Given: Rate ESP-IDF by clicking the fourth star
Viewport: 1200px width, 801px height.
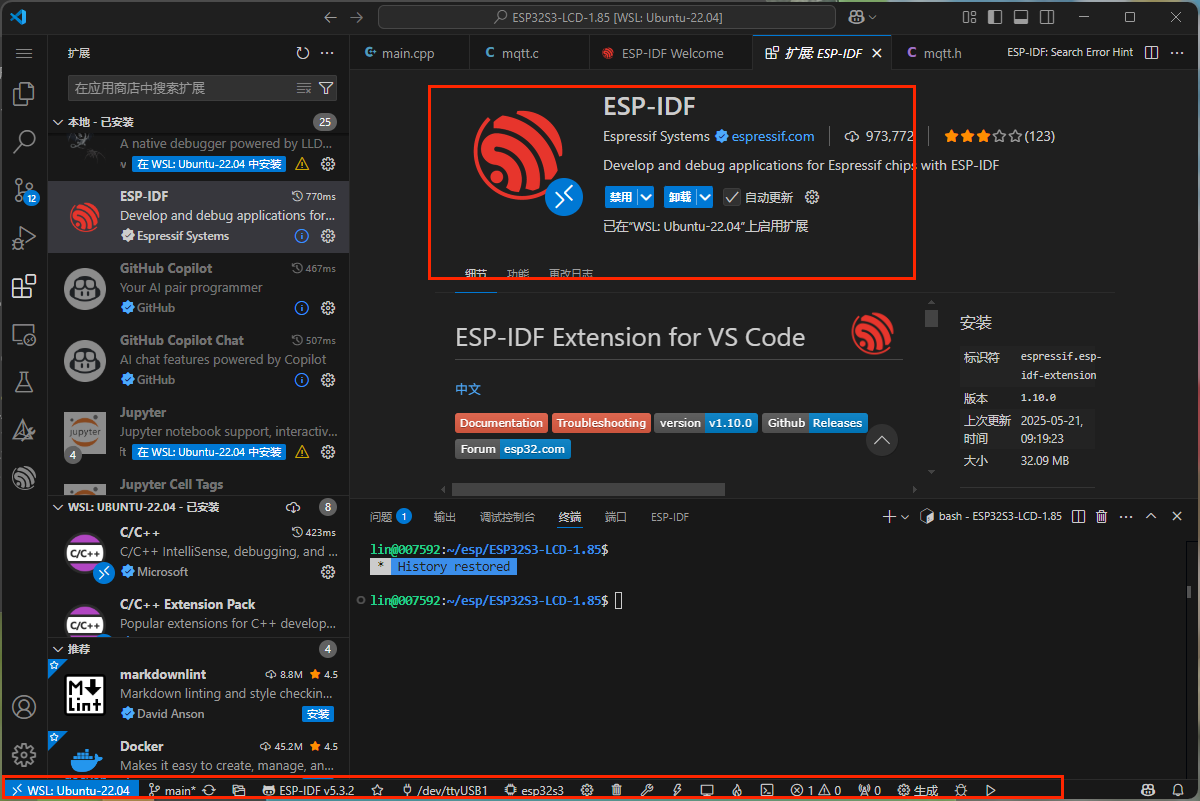Looking at the screenshot, I should [1001, 136].
